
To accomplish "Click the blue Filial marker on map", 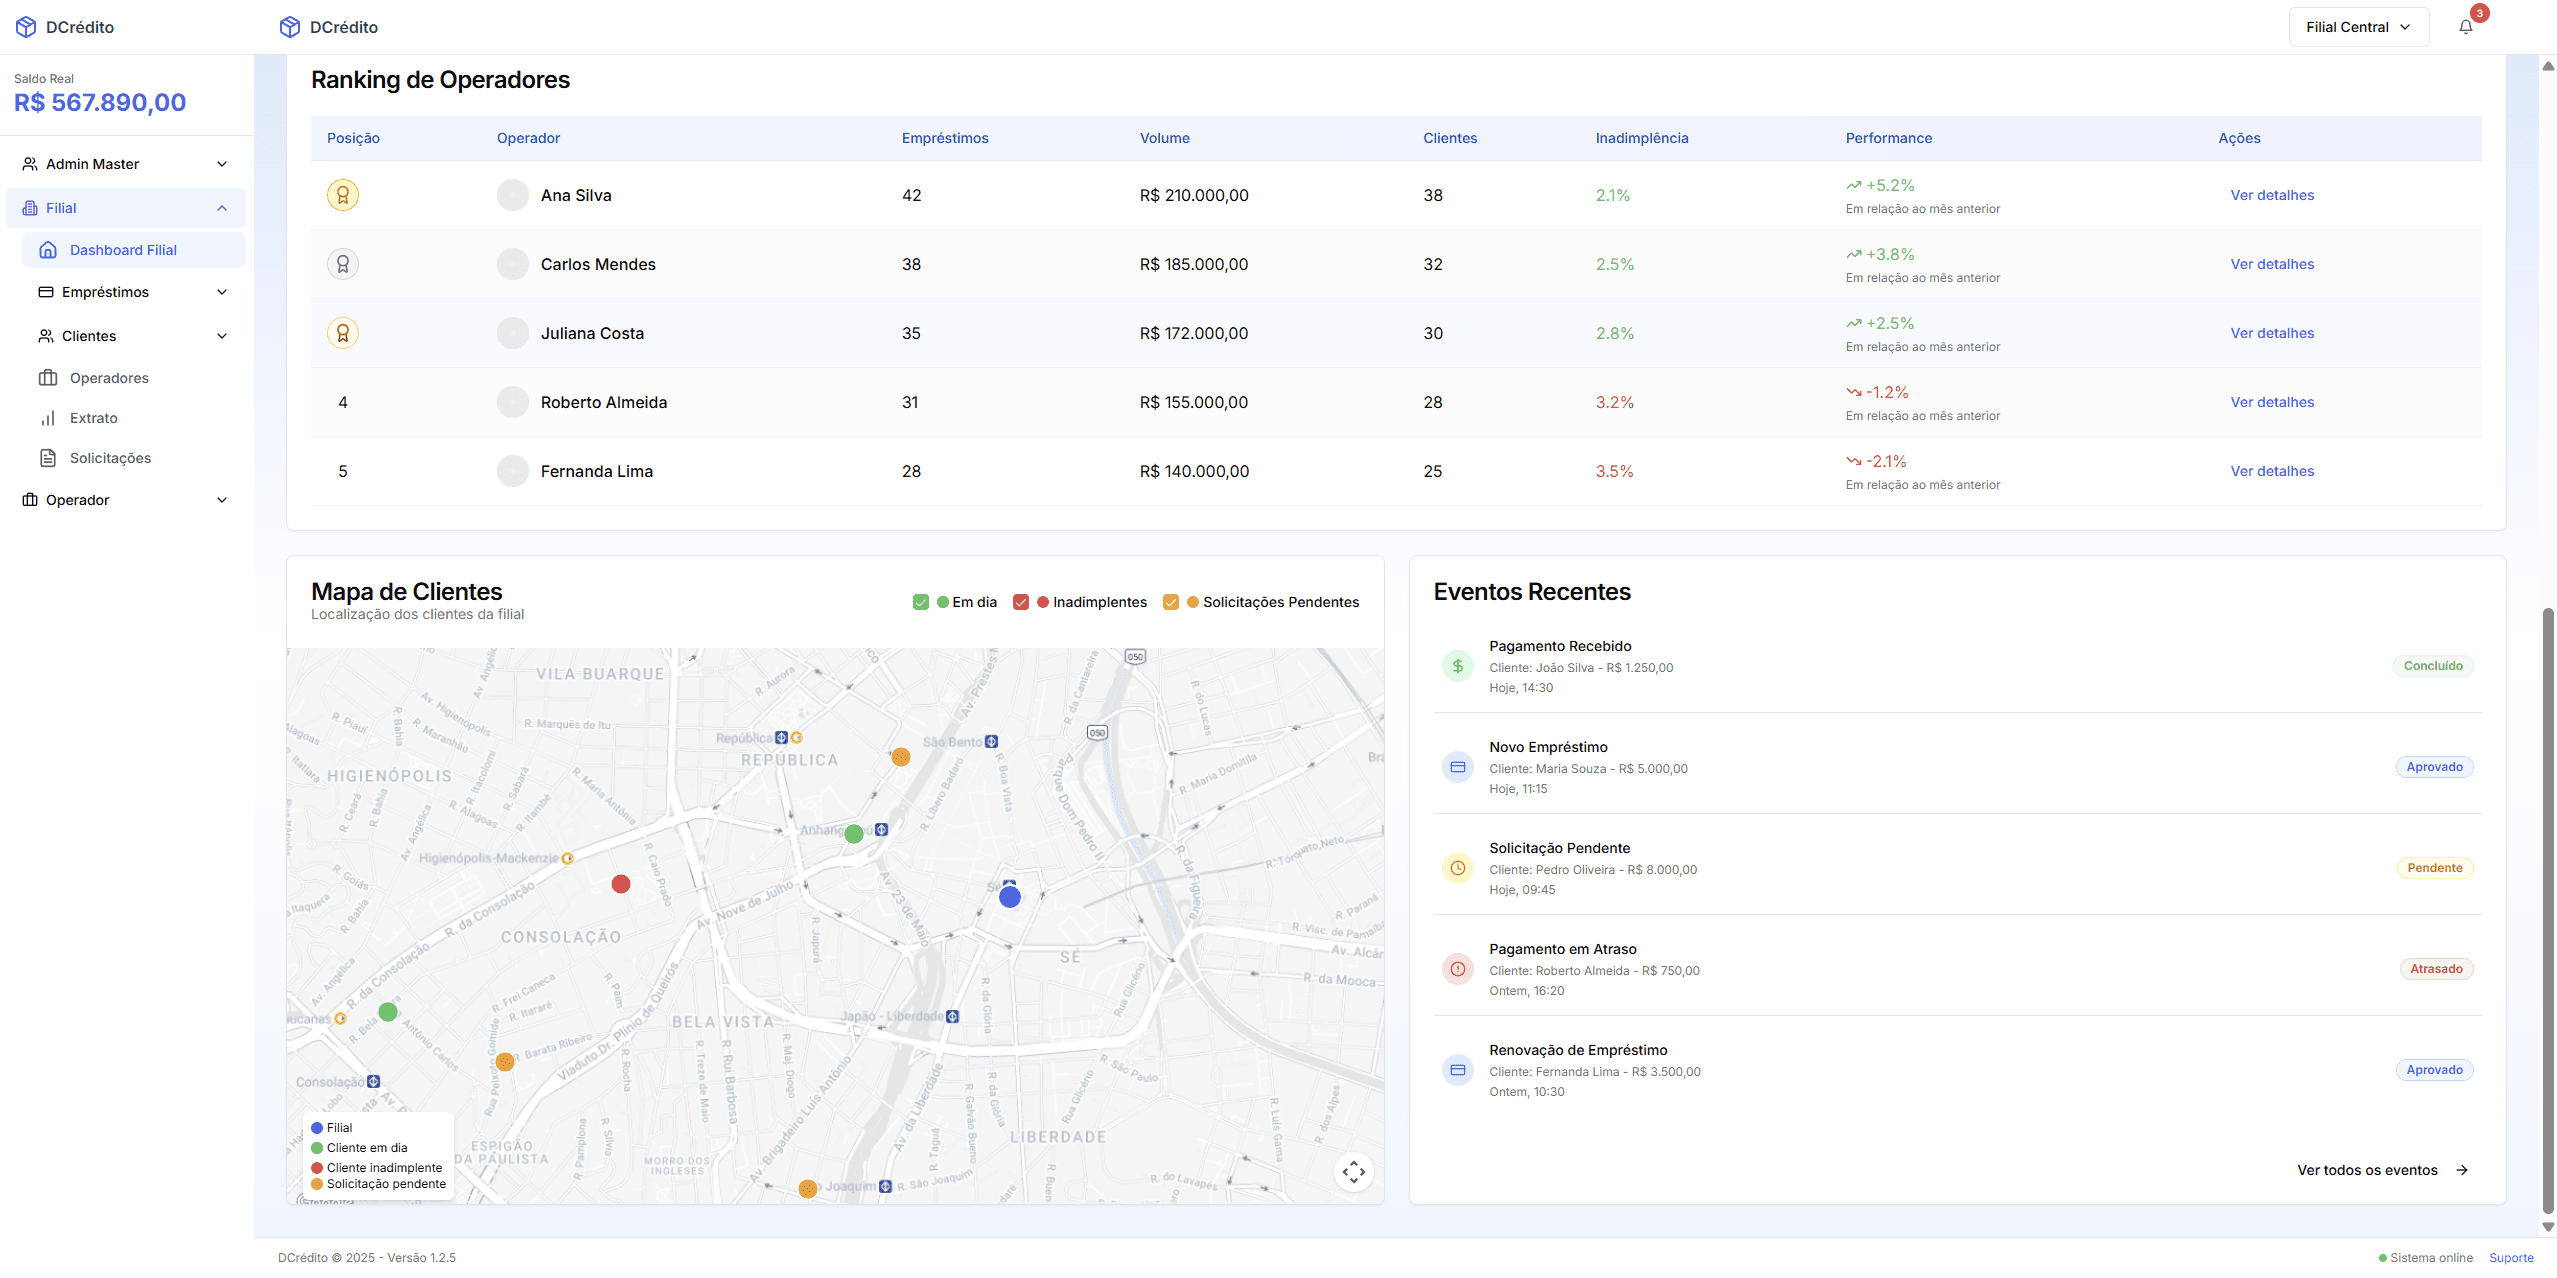I will (x=1010, y=897).
